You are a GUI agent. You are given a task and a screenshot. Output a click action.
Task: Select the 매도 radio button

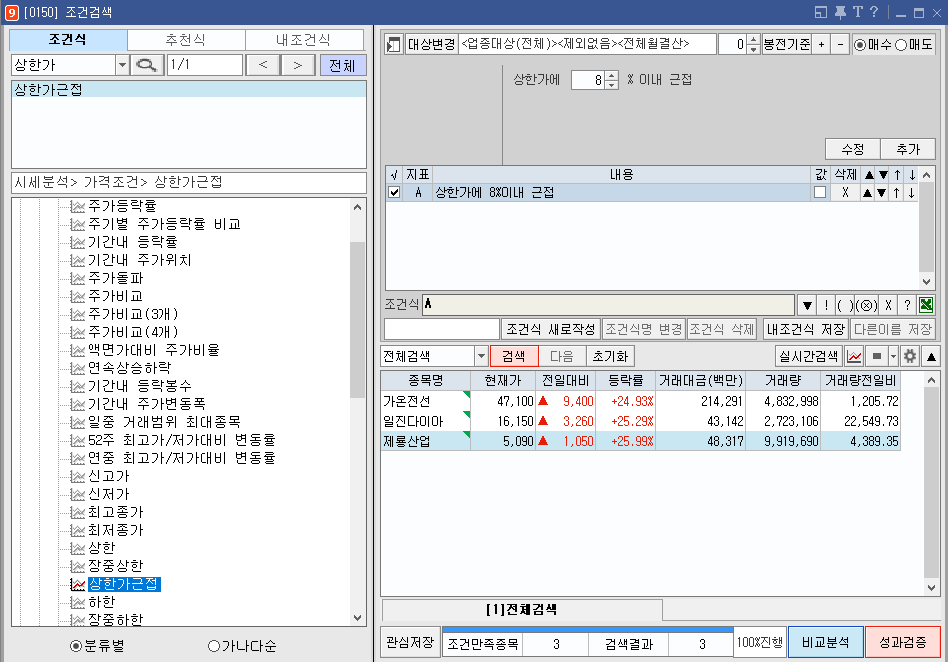[903, 44]
